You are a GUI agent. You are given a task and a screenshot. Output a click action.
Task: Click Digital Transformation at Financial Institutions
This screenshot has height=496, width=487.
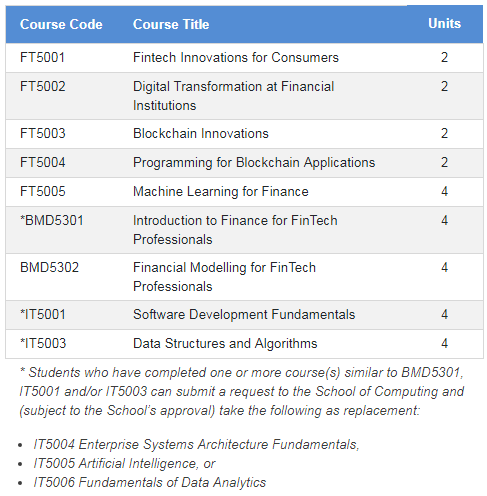[233, 96]
